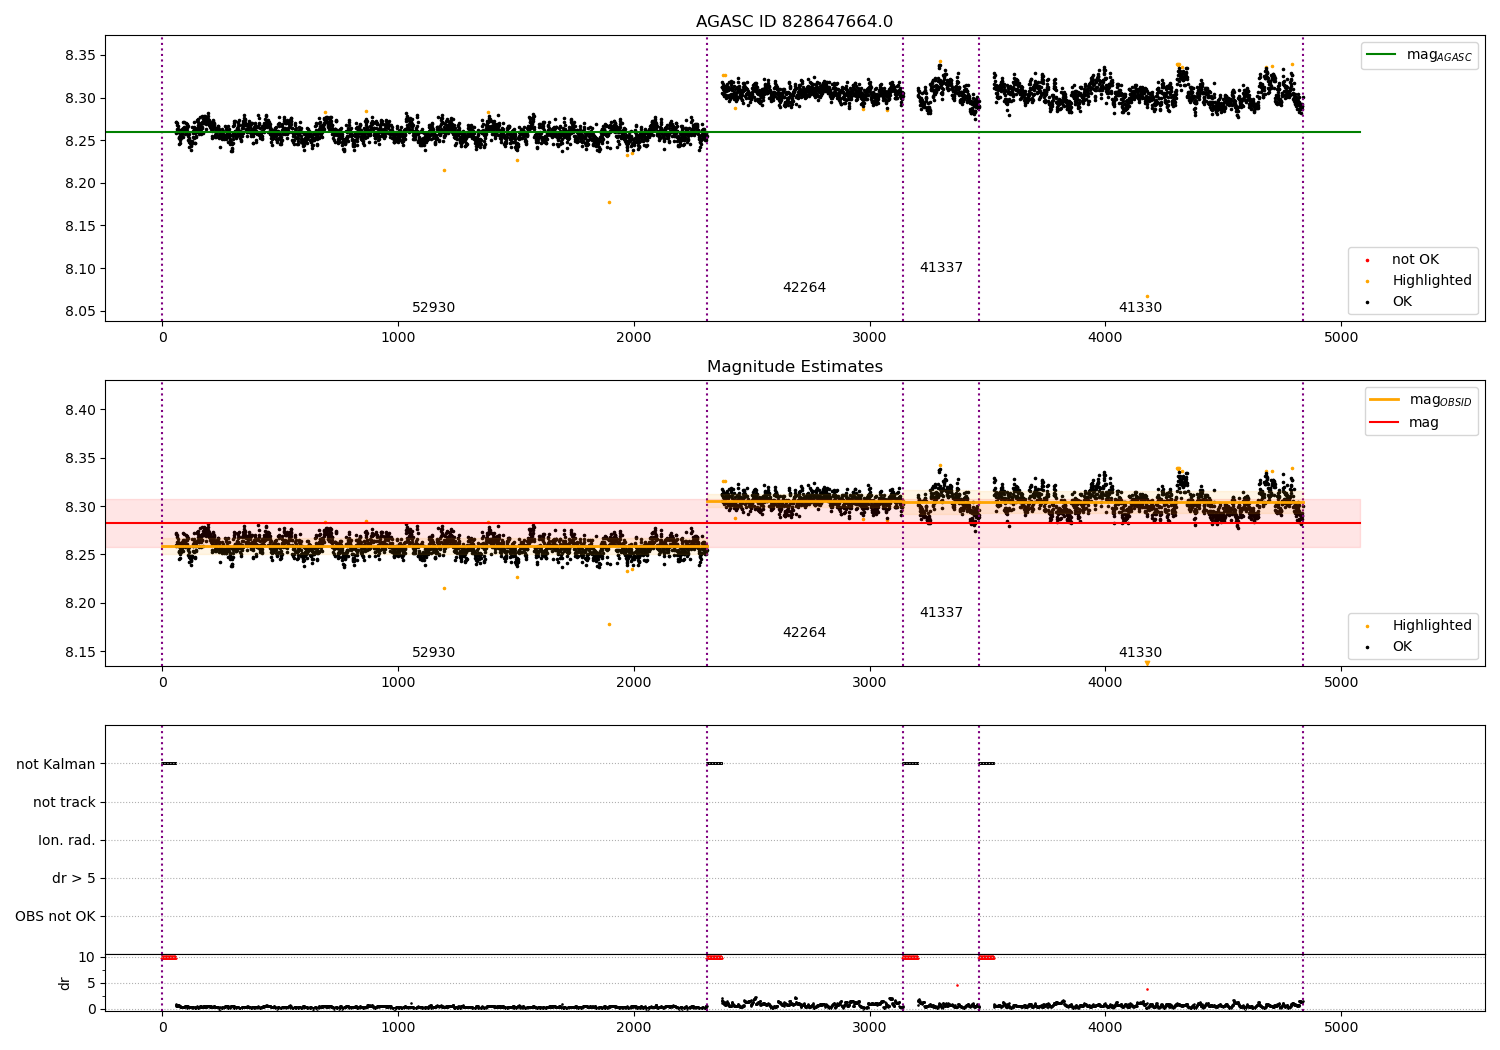The height and width of the screenshot is (1050, 1500).
Task: Click the green line swatch in top legend
Action: [1381, 55]
